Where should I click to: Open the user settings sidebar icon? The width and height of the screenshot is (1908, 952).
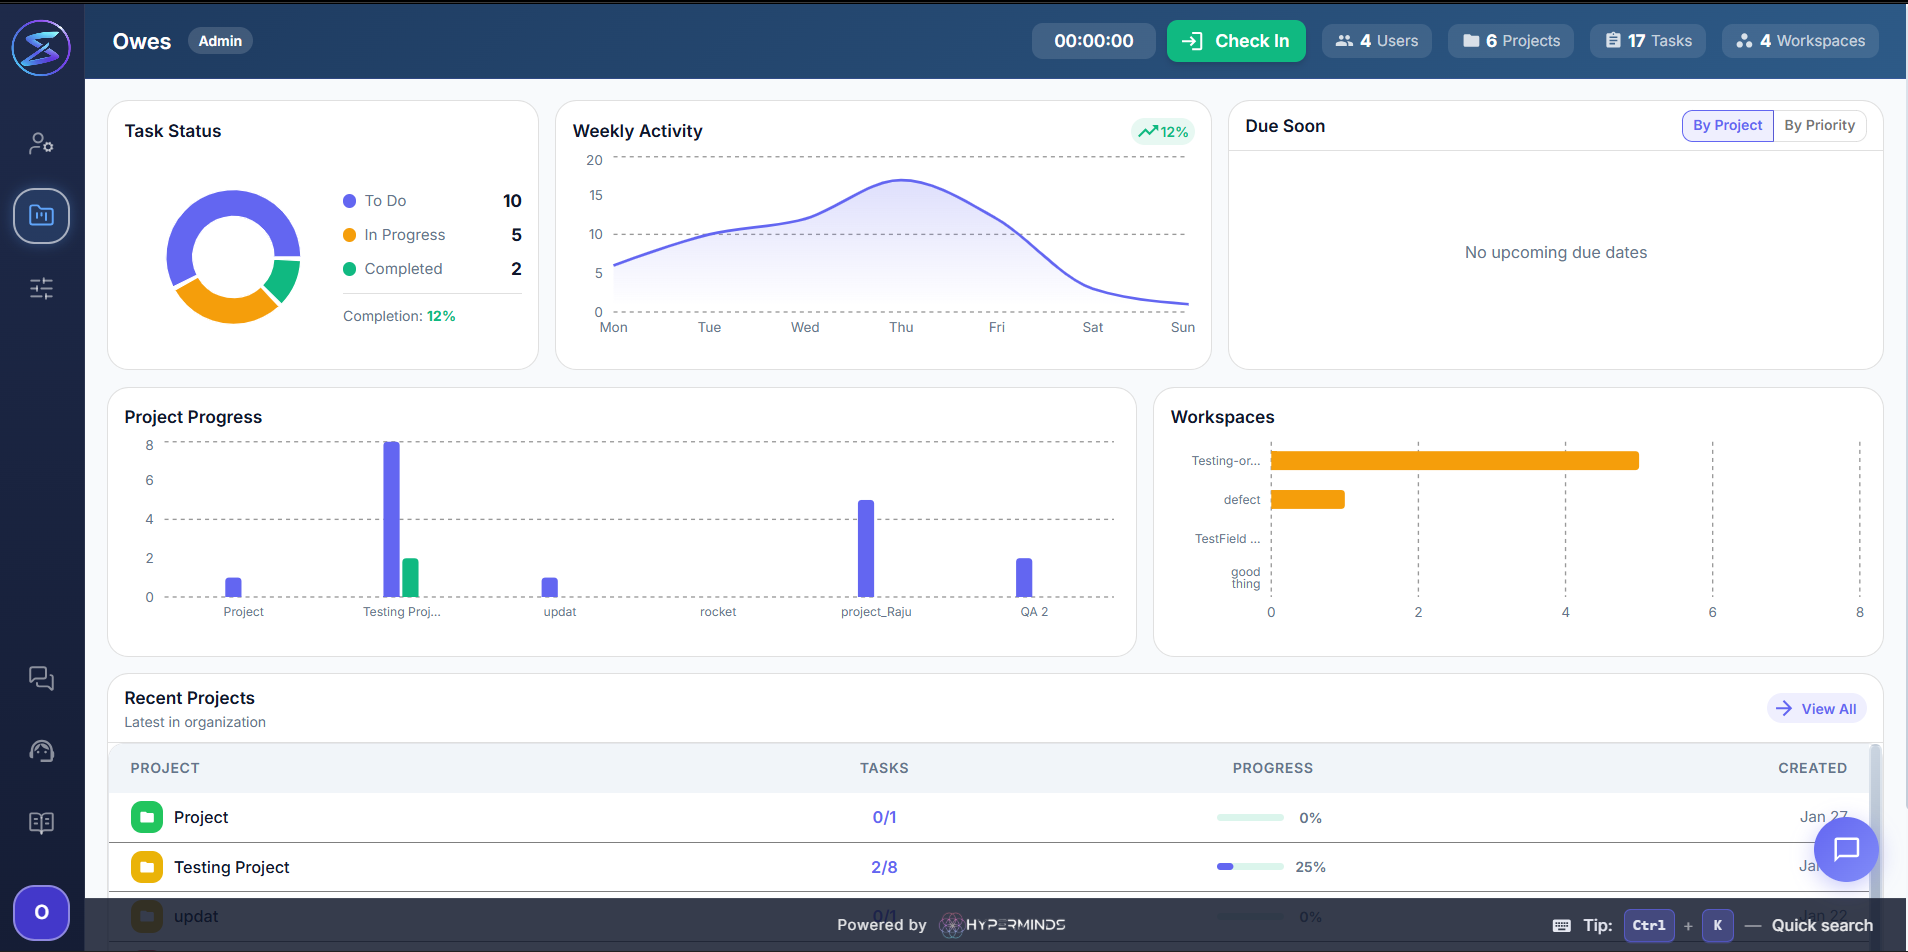coord(41,143)
